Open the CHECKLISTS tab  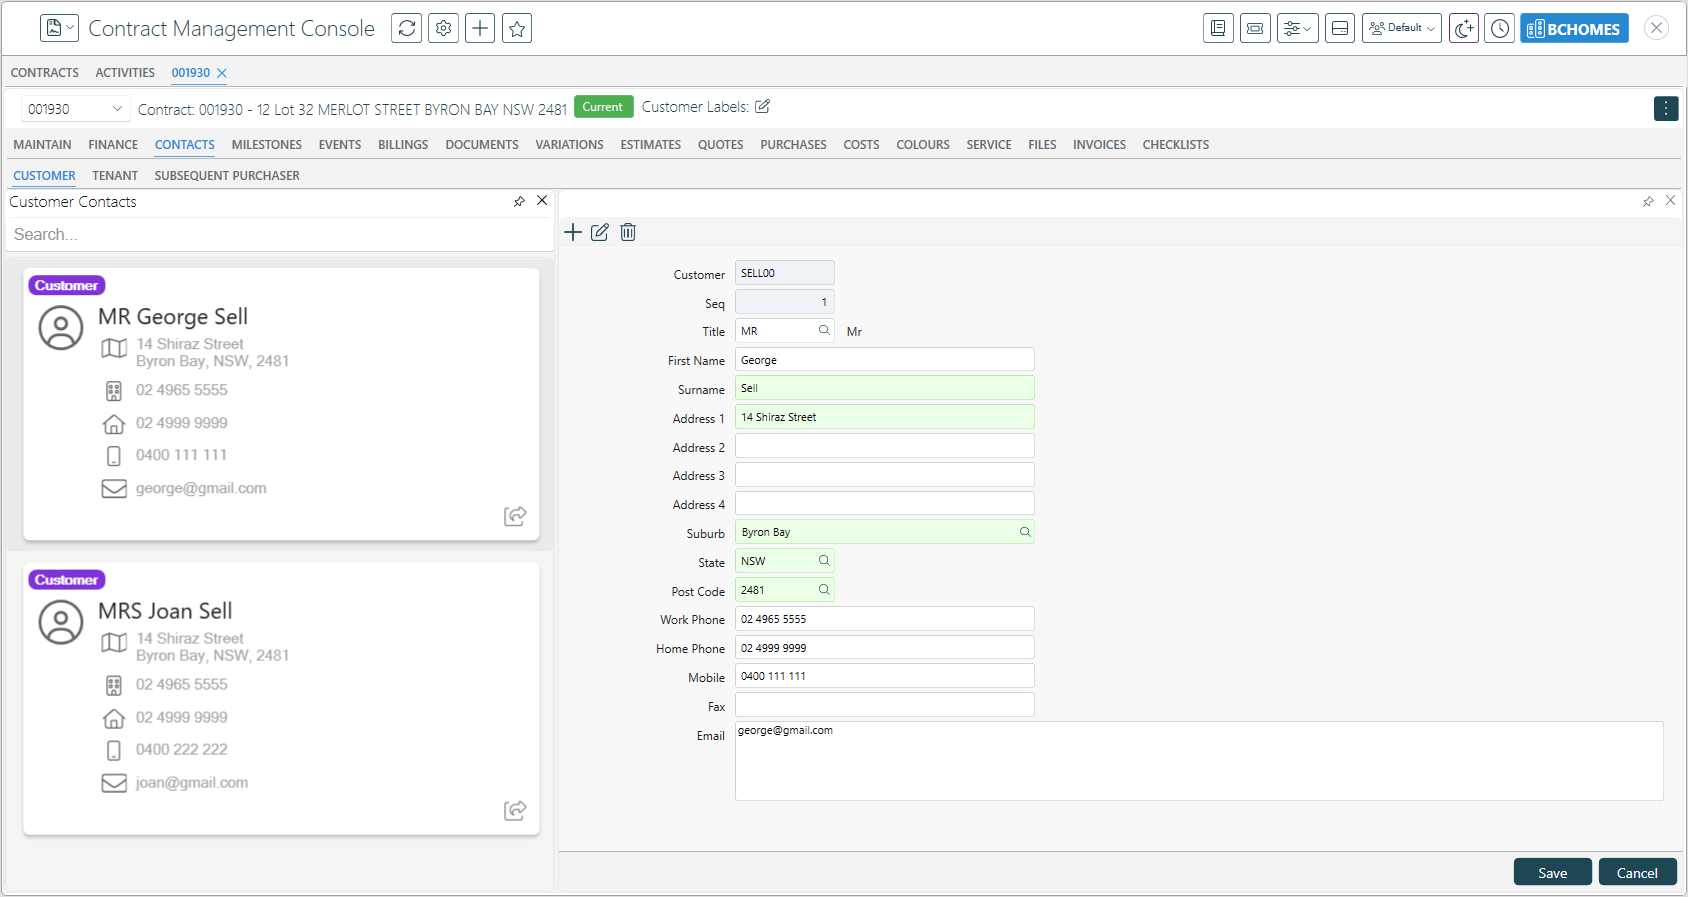(1176, 145)
